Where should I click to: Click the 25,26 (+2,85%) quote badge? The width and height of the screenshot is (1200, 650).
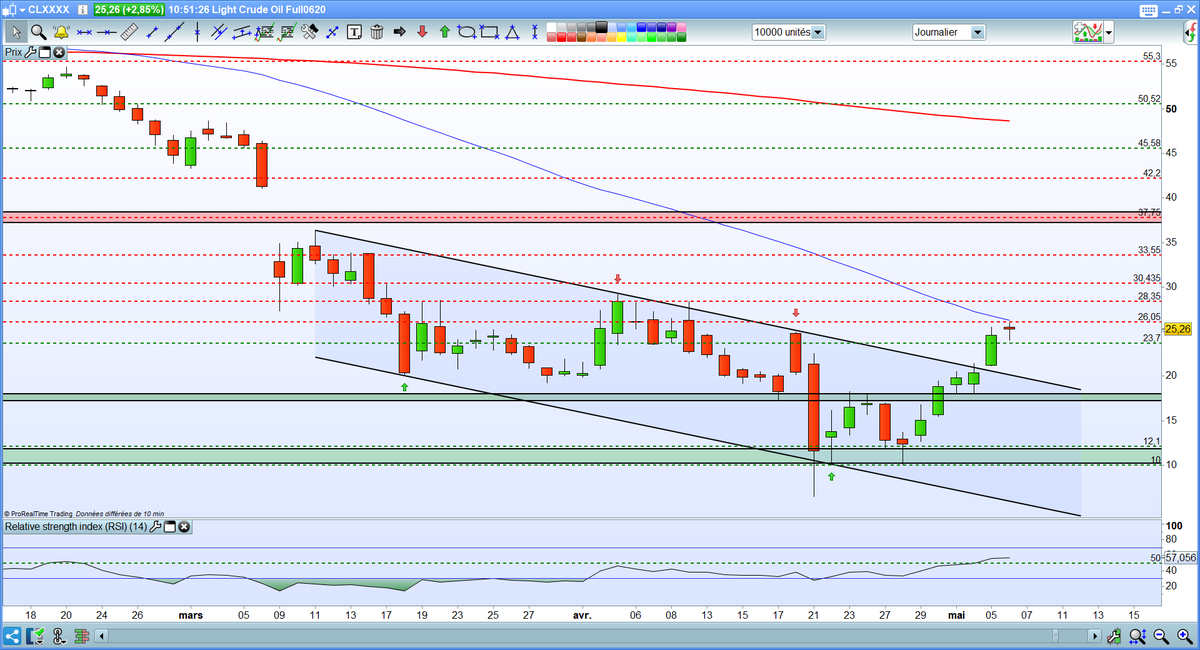tap(129, 10)
